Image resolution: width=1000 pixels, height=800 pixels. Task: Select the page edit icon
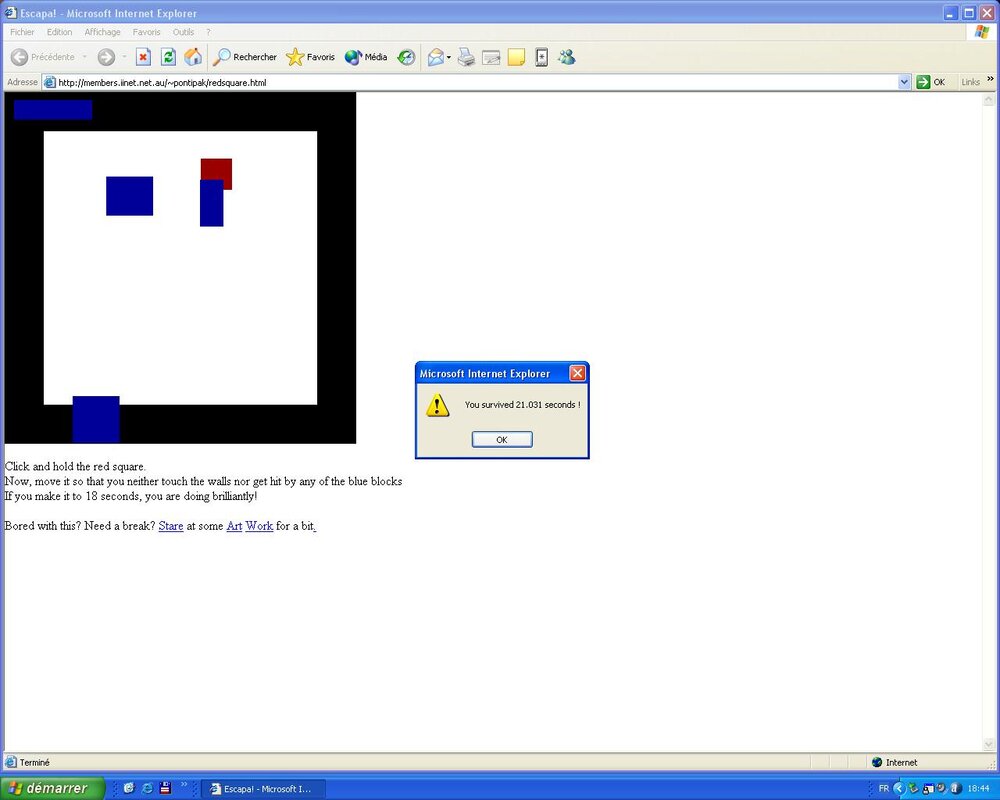pyautogui.click(x=492, y=57)
